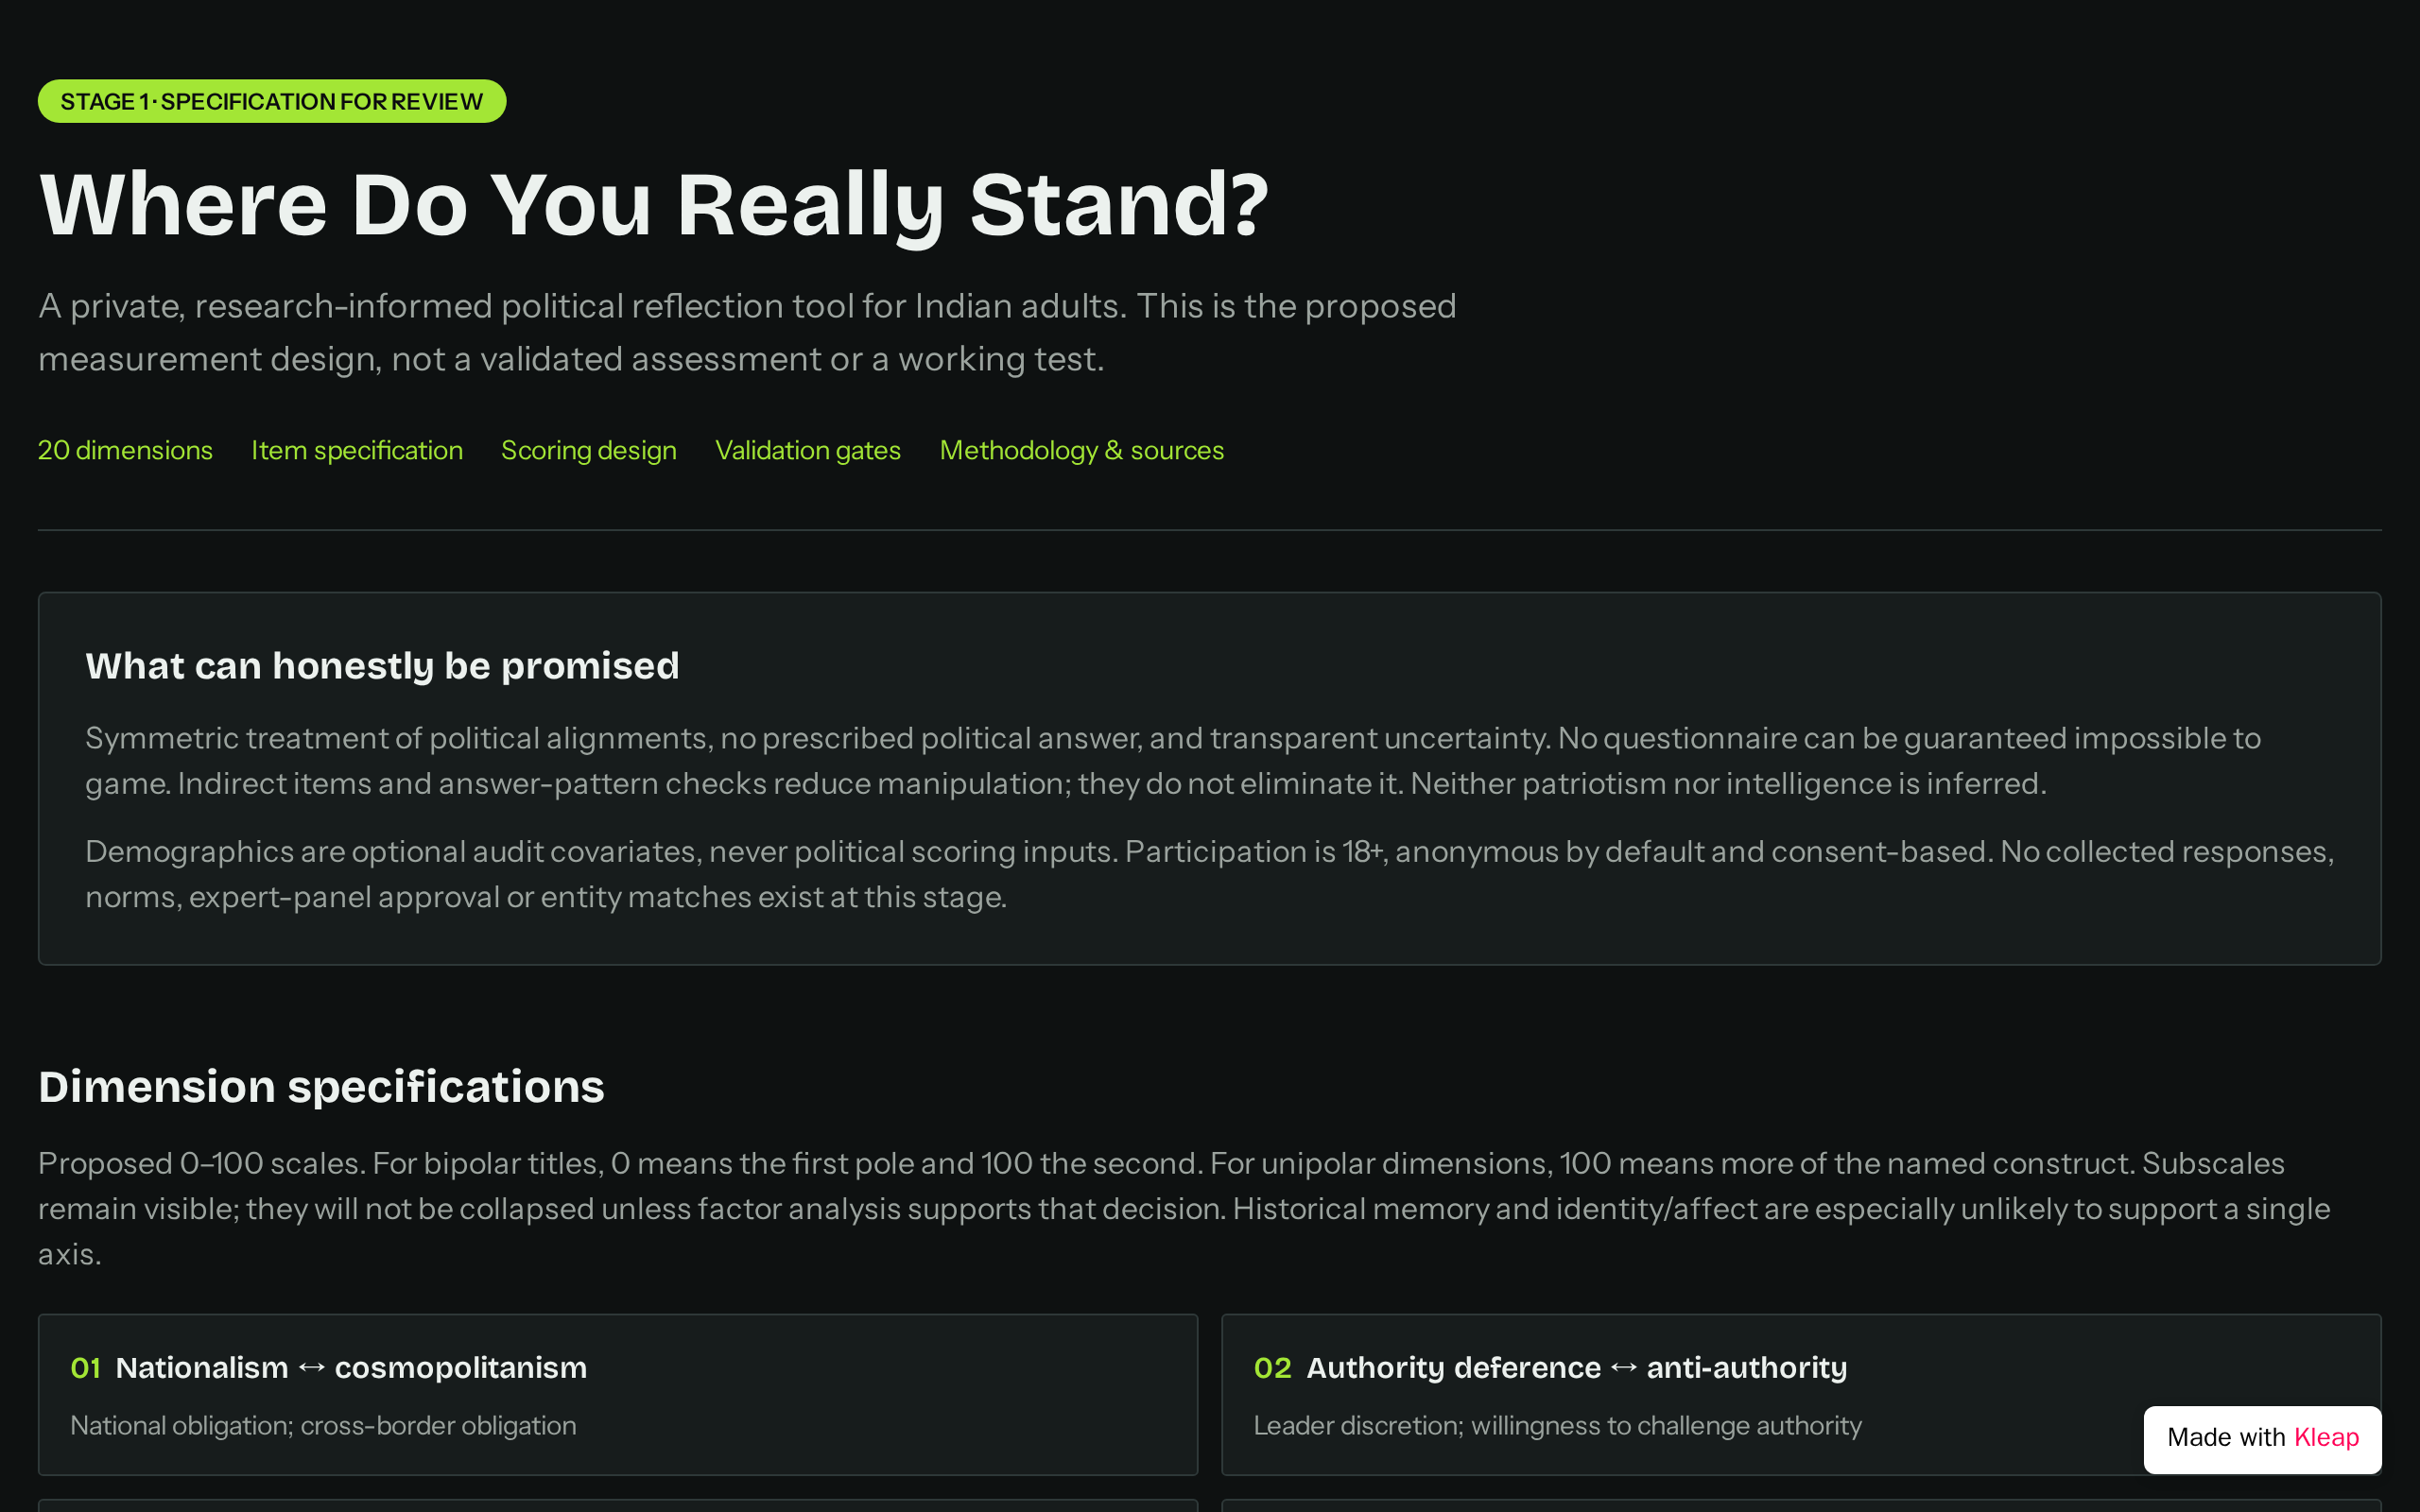
Task: Open Validation gates link
Action: pos(808,450)
